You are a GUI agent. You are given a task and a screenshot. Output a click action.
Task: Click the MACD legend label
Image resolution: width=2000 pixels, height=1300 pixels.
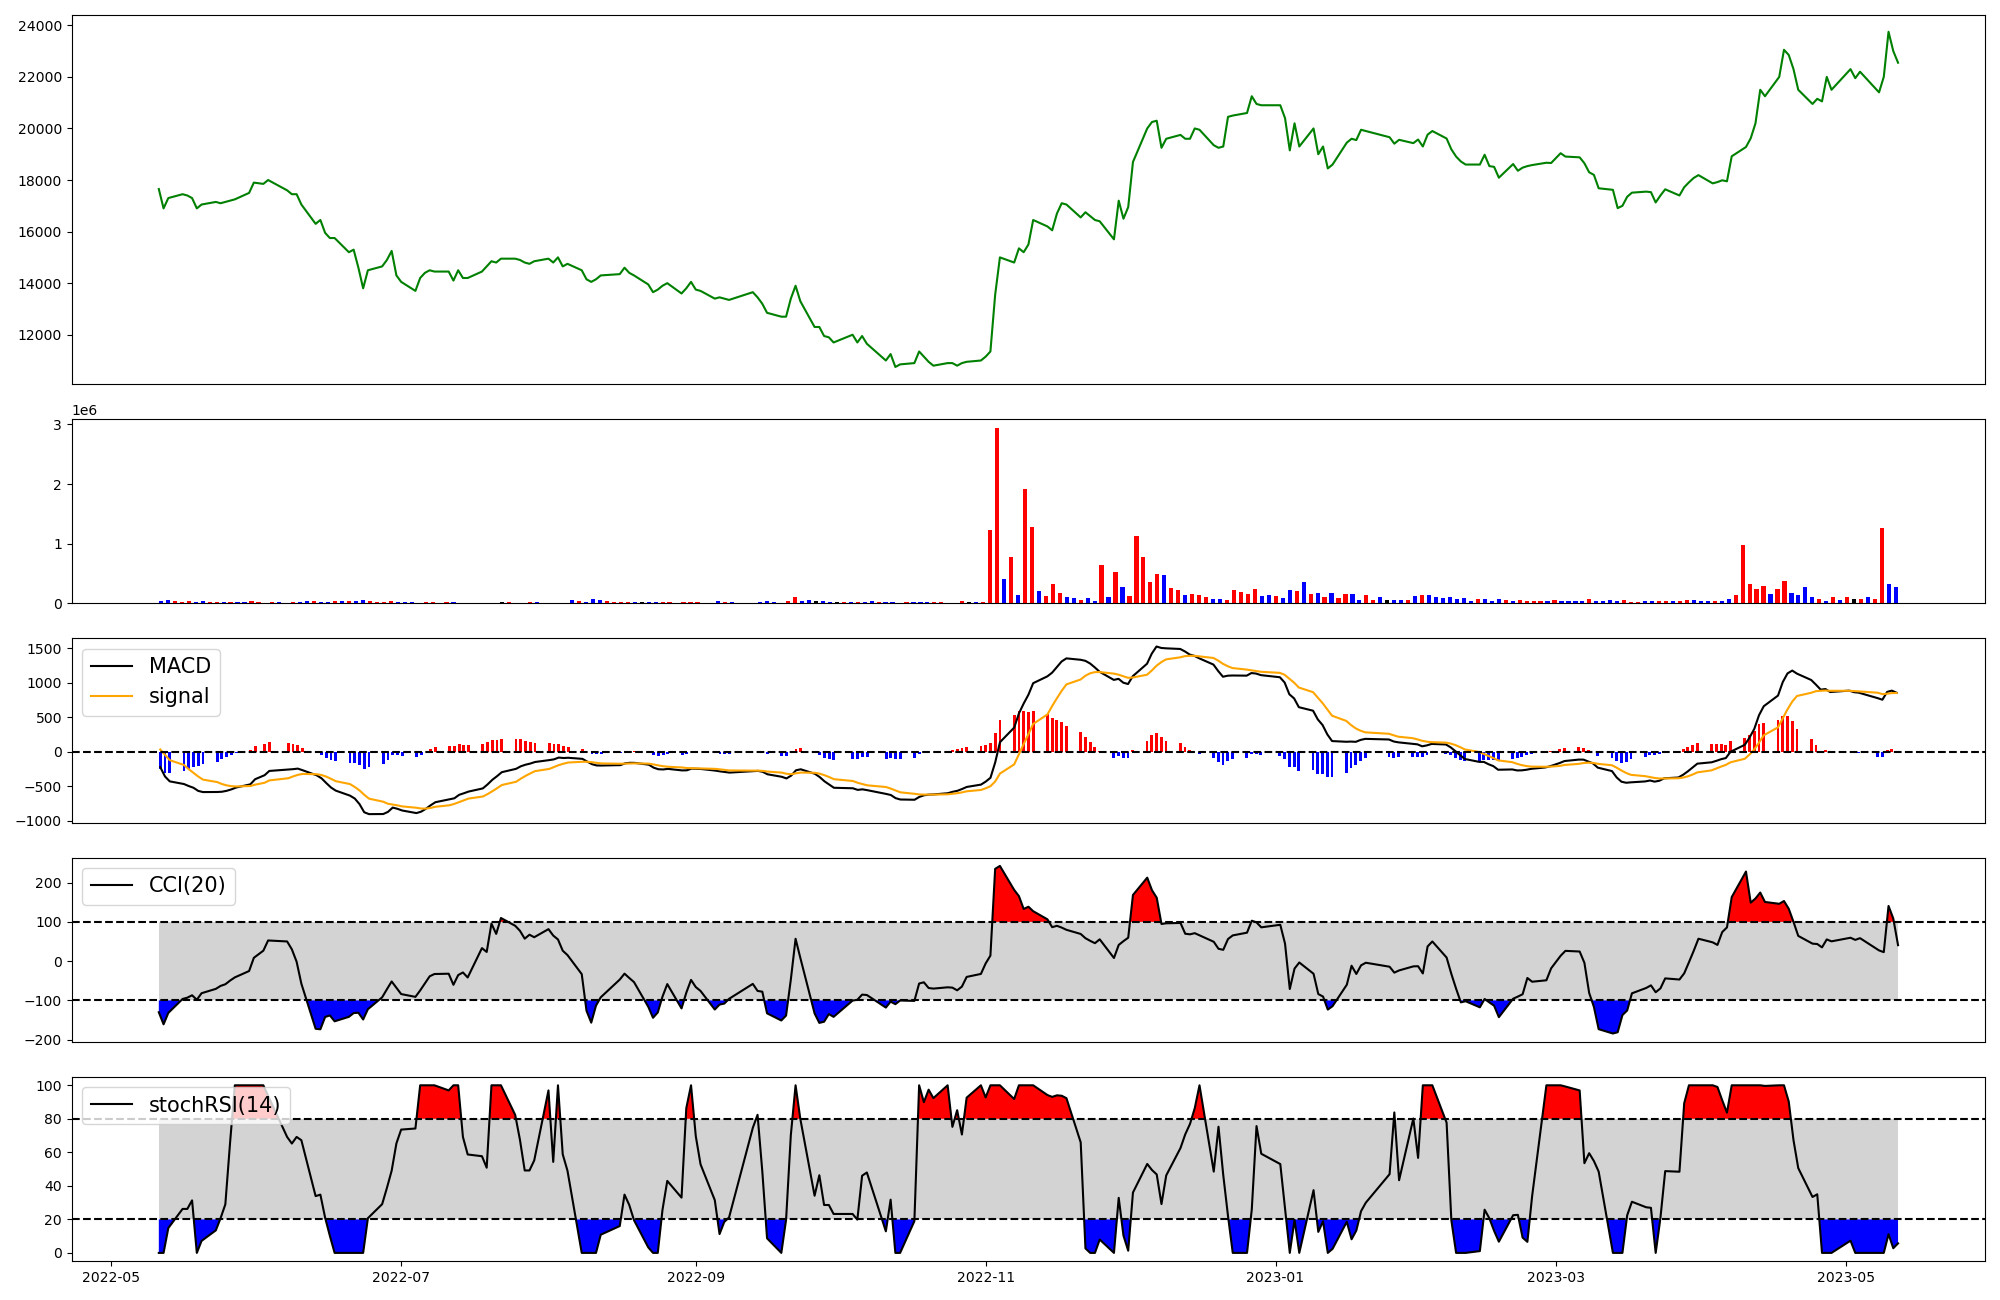click(179, 666)
